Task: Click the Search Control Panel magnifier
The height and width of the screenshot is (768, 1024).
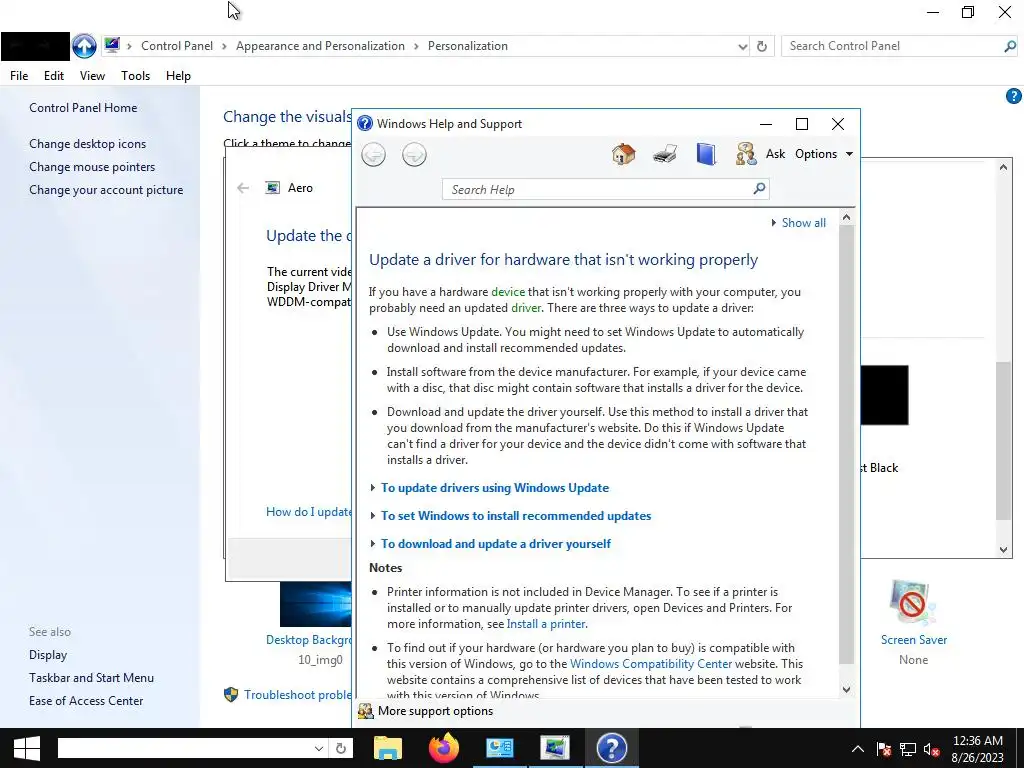Action: pyautogui.click(x=1010, y=46)
